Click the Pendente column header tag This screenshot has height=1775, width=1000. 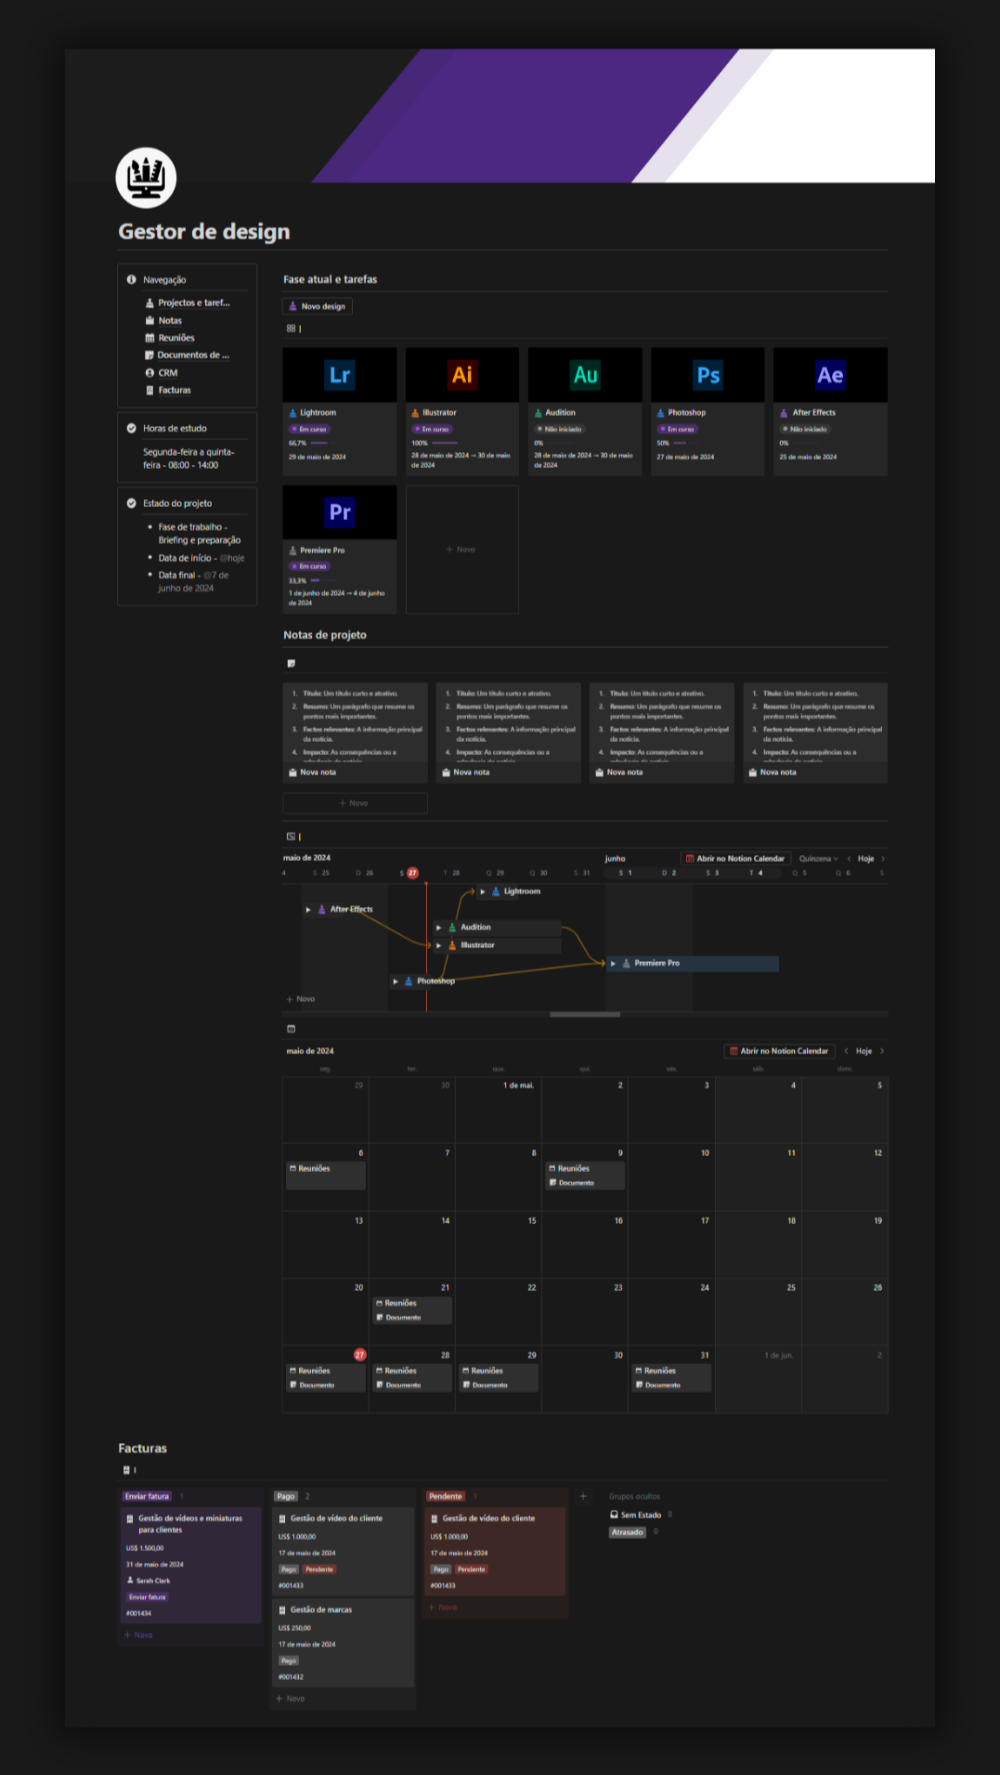tap(446, 1496)
